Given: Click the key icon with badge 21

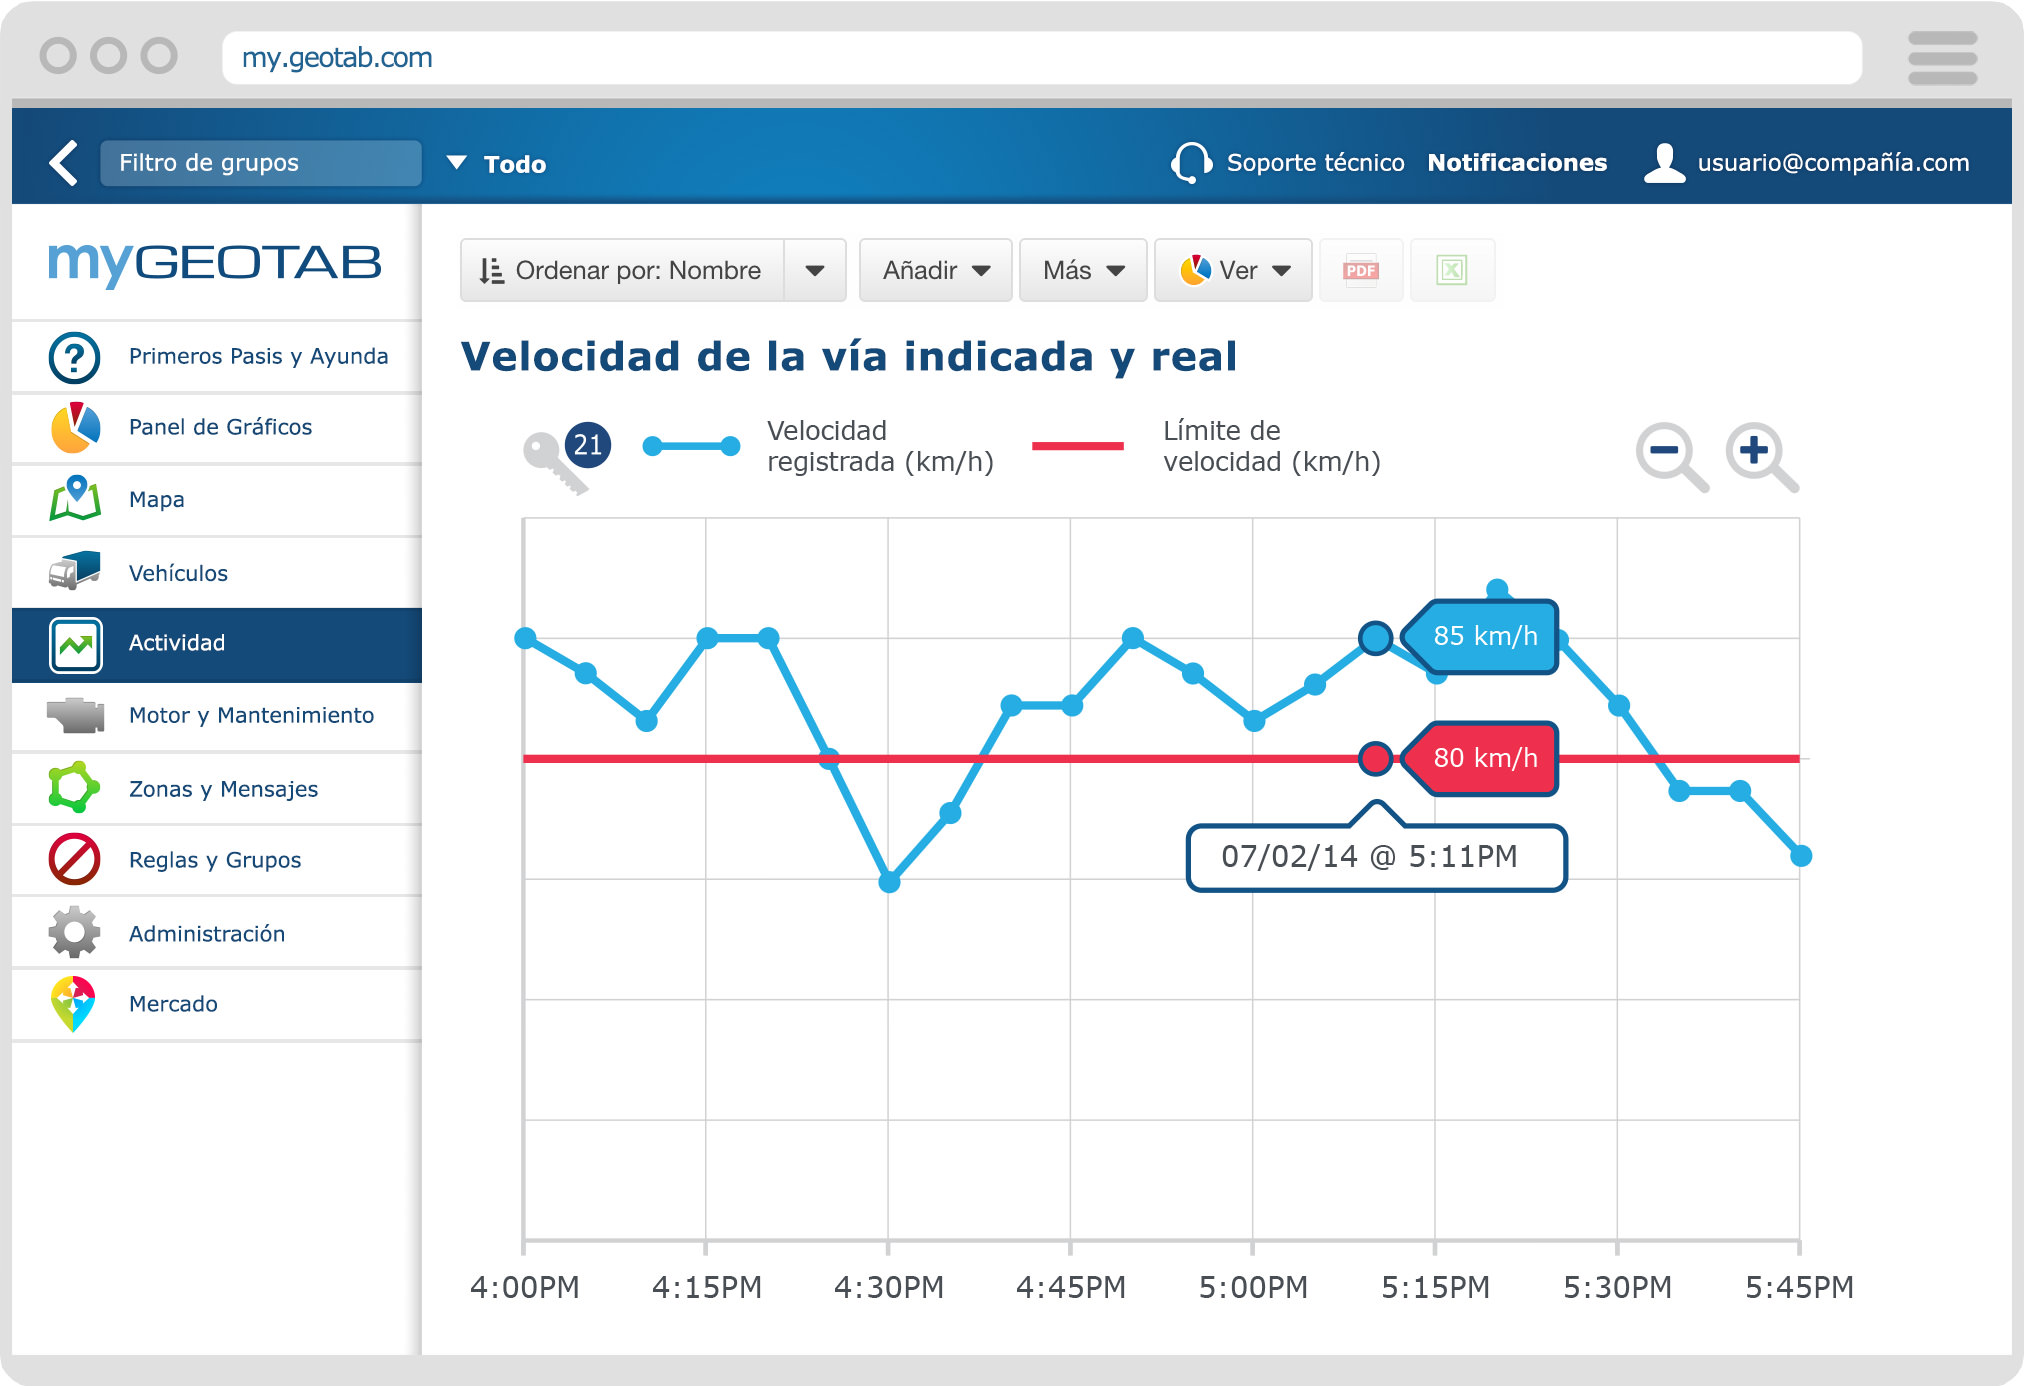Looking at the screenshot, I should pos(566,458).
